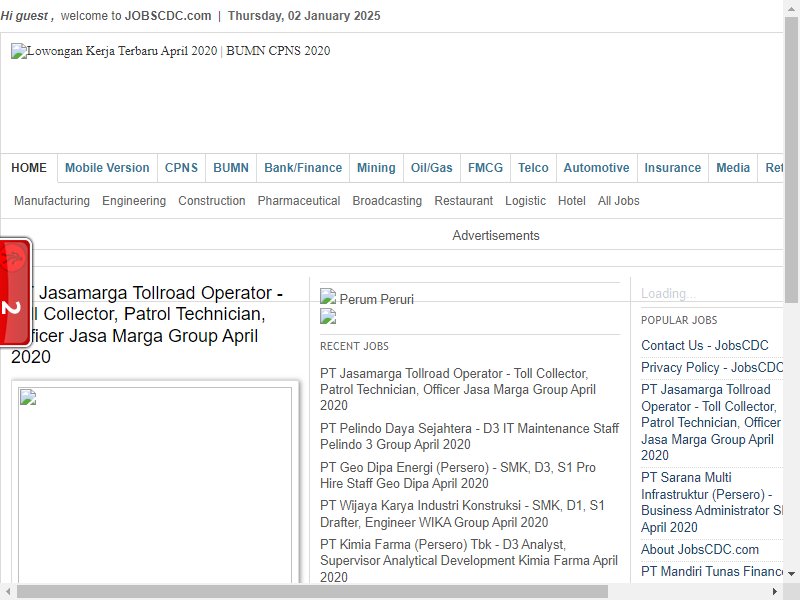This screenshot has width=800, height=600.
Task: Click the 'POPULAR JOBS' heading
Action: 679,320
